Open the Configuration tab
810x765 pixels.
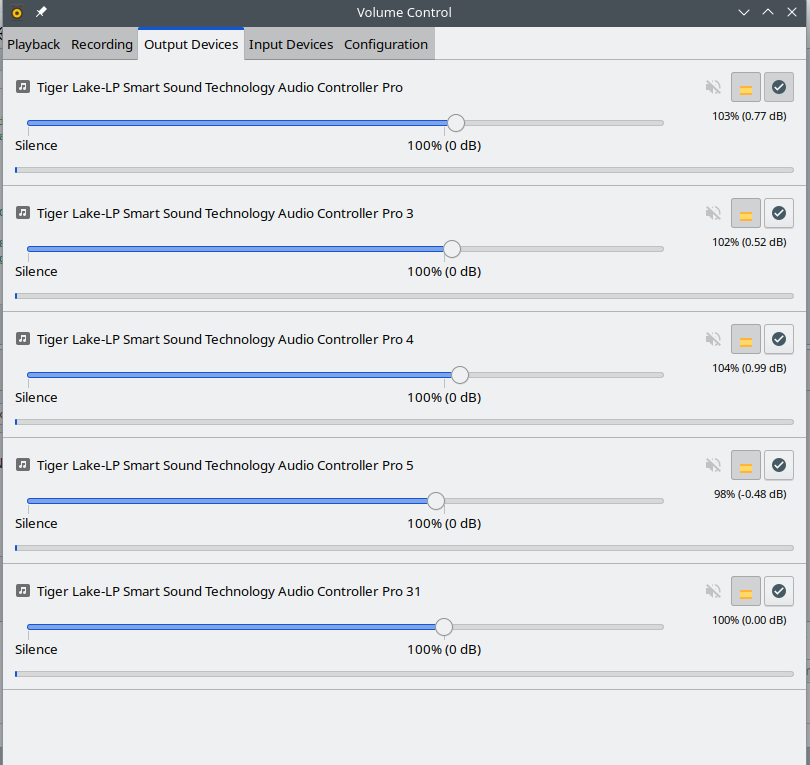point(386,44)
